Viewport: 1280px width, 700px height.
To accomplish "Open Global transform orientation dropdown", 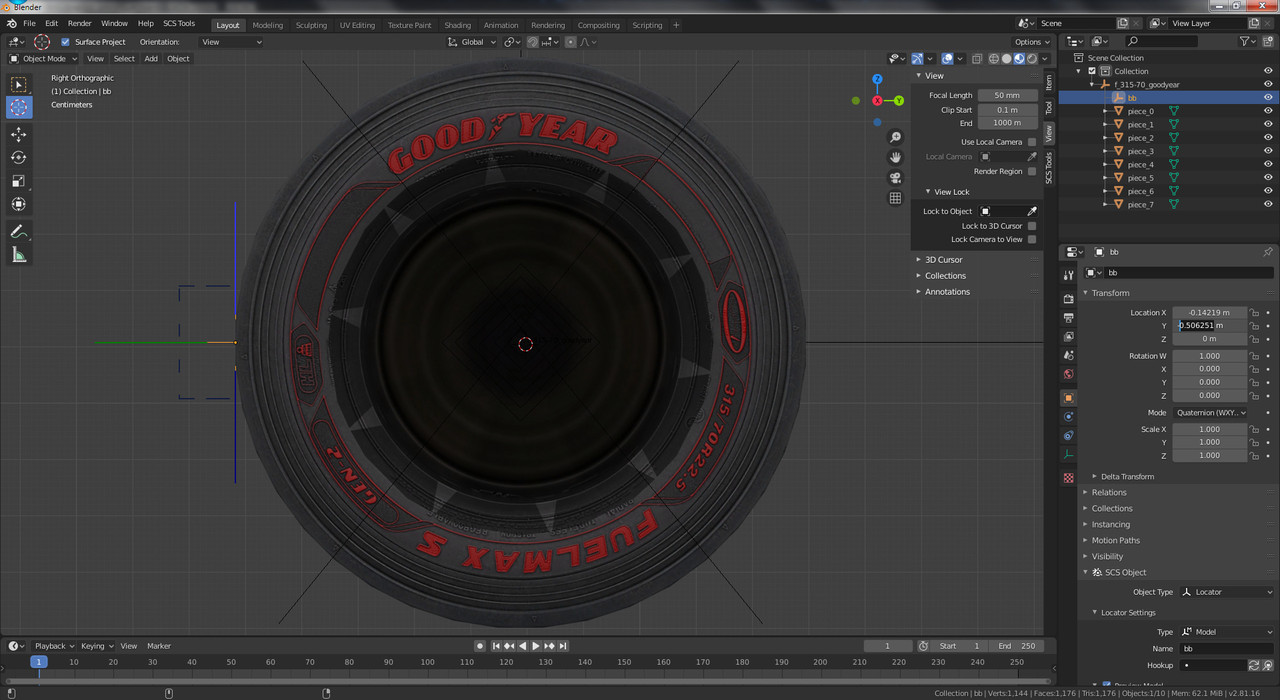I will [471, 42].
